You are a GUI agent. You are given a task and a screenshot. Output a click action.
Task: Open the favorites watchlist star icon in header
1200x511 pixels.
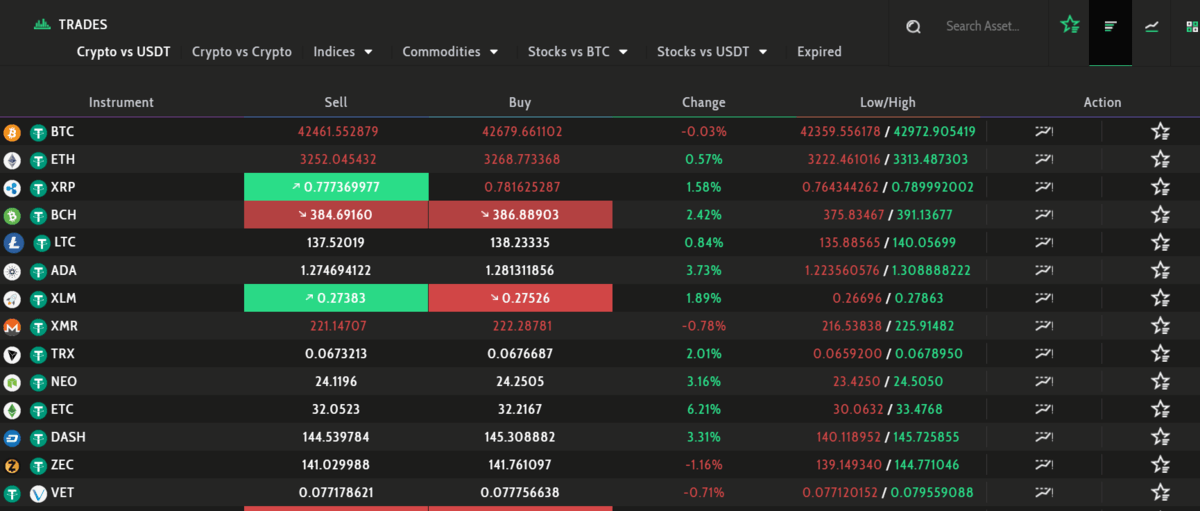pos(1070,26)
